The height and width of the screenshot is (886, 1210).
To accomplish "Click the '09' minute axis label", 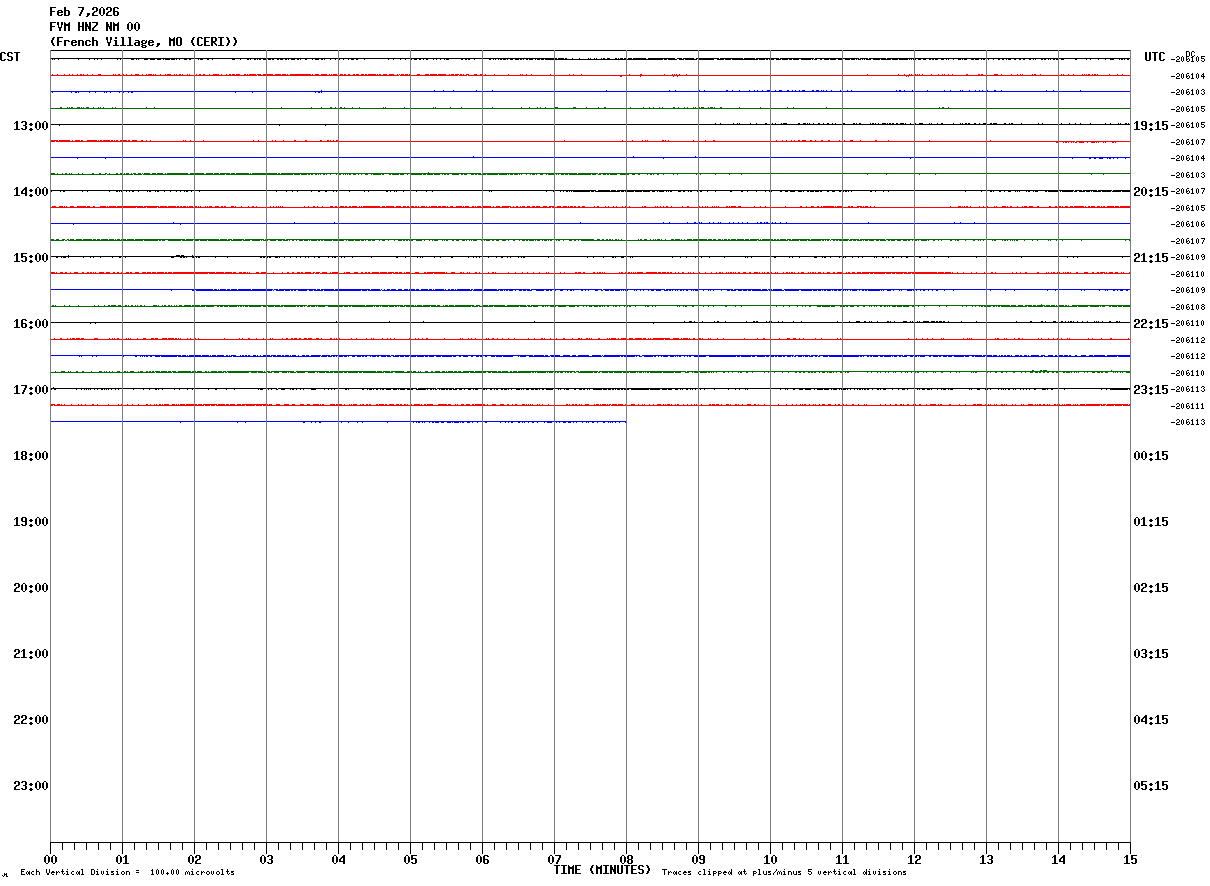I will point(698,859).
